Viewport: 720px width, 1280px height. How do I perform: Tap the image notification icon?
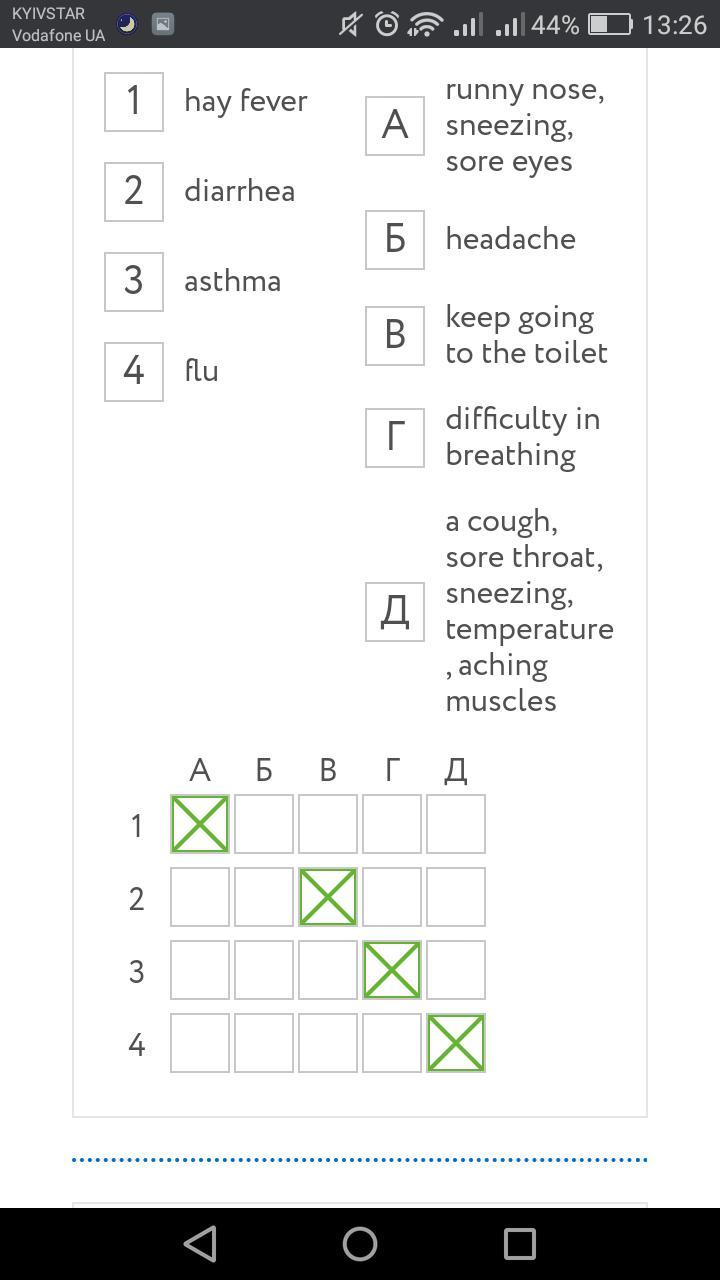162,24
